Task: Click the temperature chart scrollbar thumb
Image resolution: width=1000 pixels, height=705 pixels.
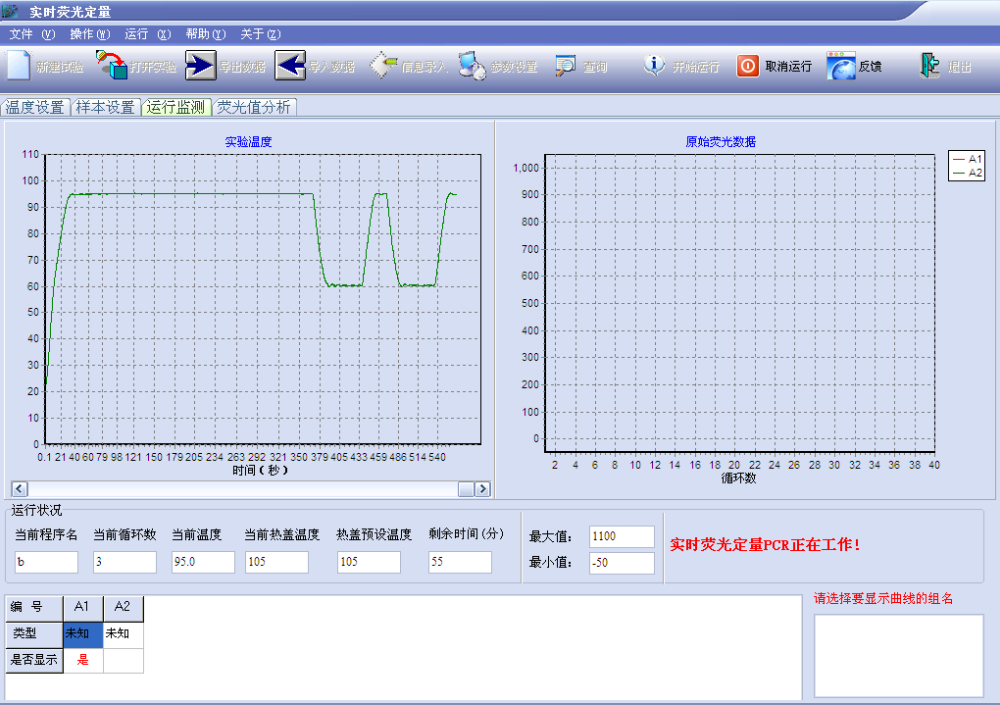Action: pyautogui.click(x=466, y=489)
